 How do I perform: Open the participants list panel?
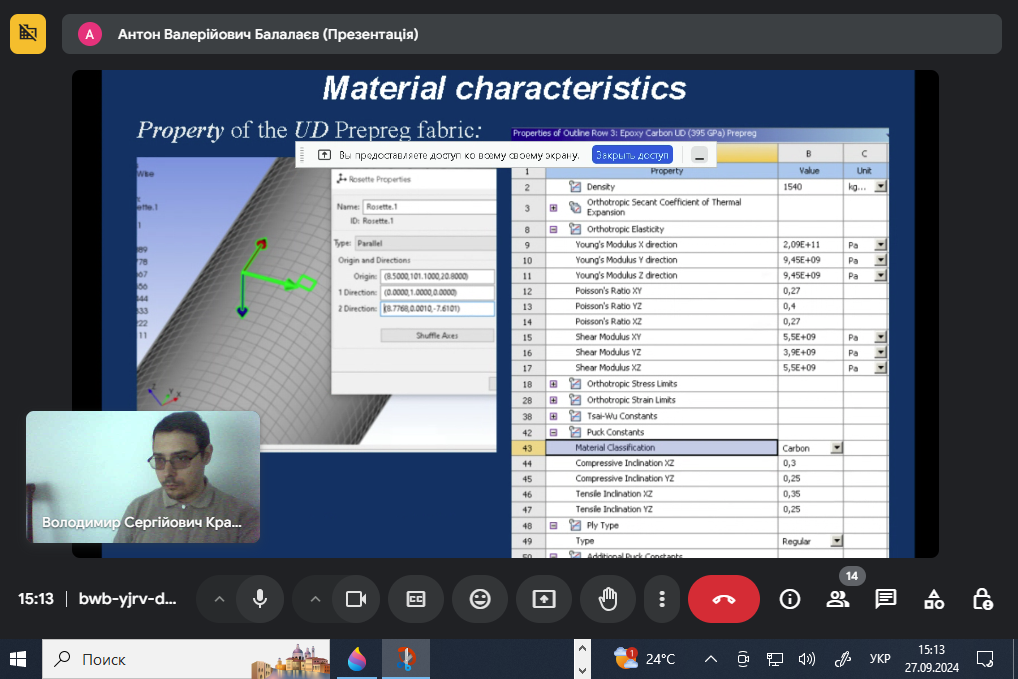point(838,599)
